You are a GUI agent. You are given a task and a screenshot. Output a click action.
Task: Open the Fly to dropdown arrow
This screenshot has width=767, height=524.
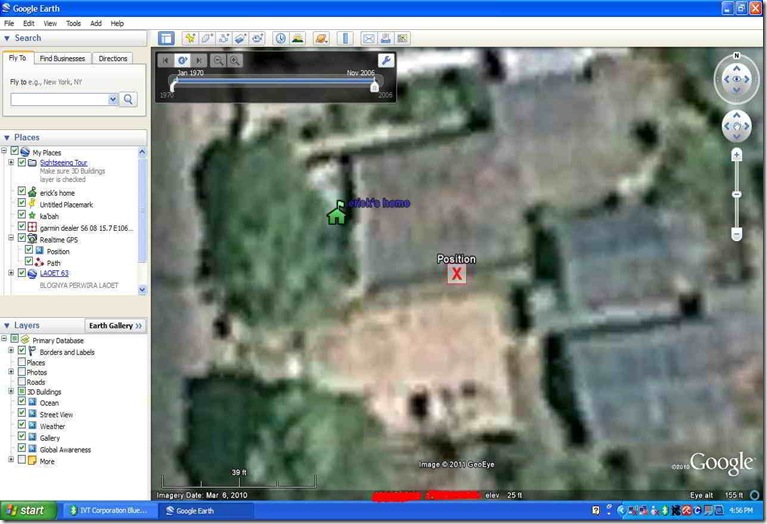tap(113, 99)
